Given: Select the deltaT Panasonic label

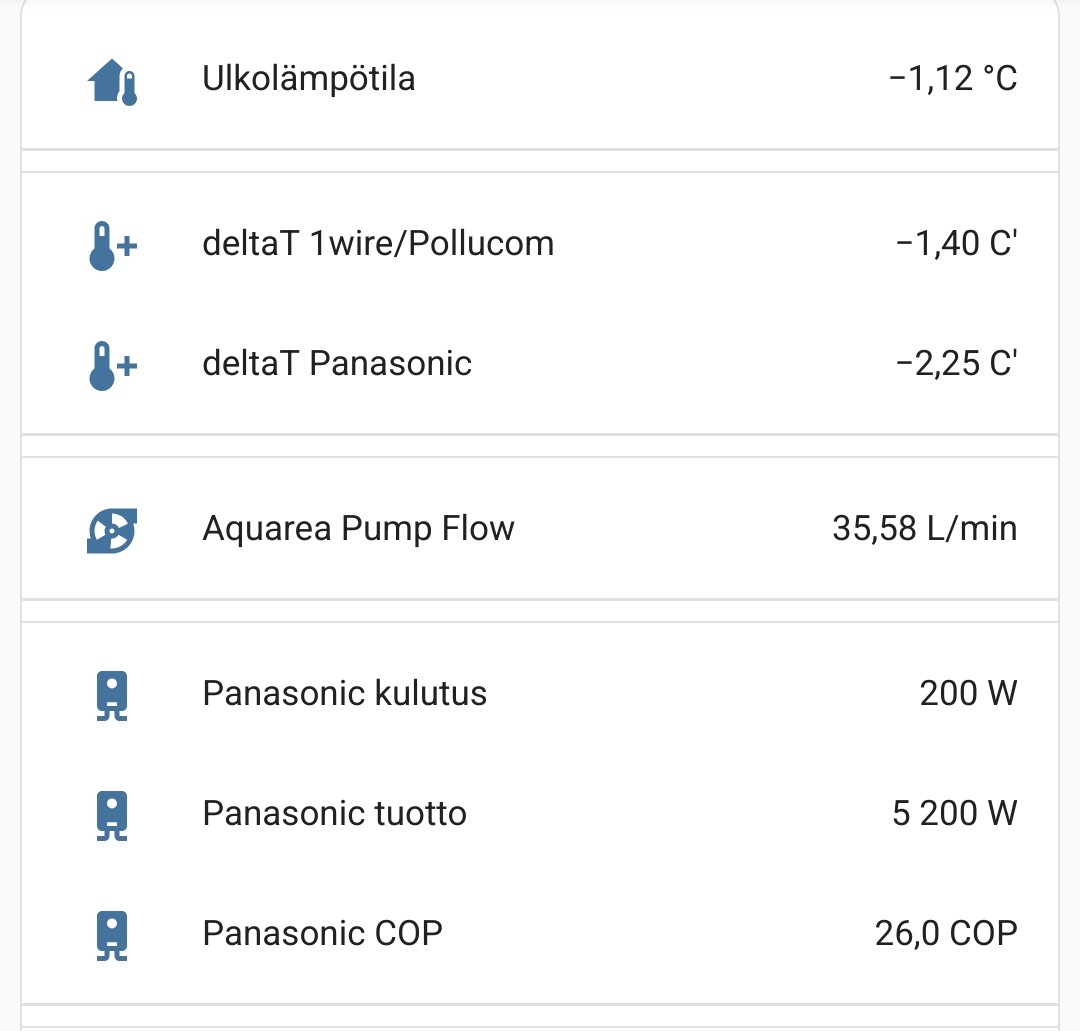Looking at the screenshot, I should pos(337,363).
